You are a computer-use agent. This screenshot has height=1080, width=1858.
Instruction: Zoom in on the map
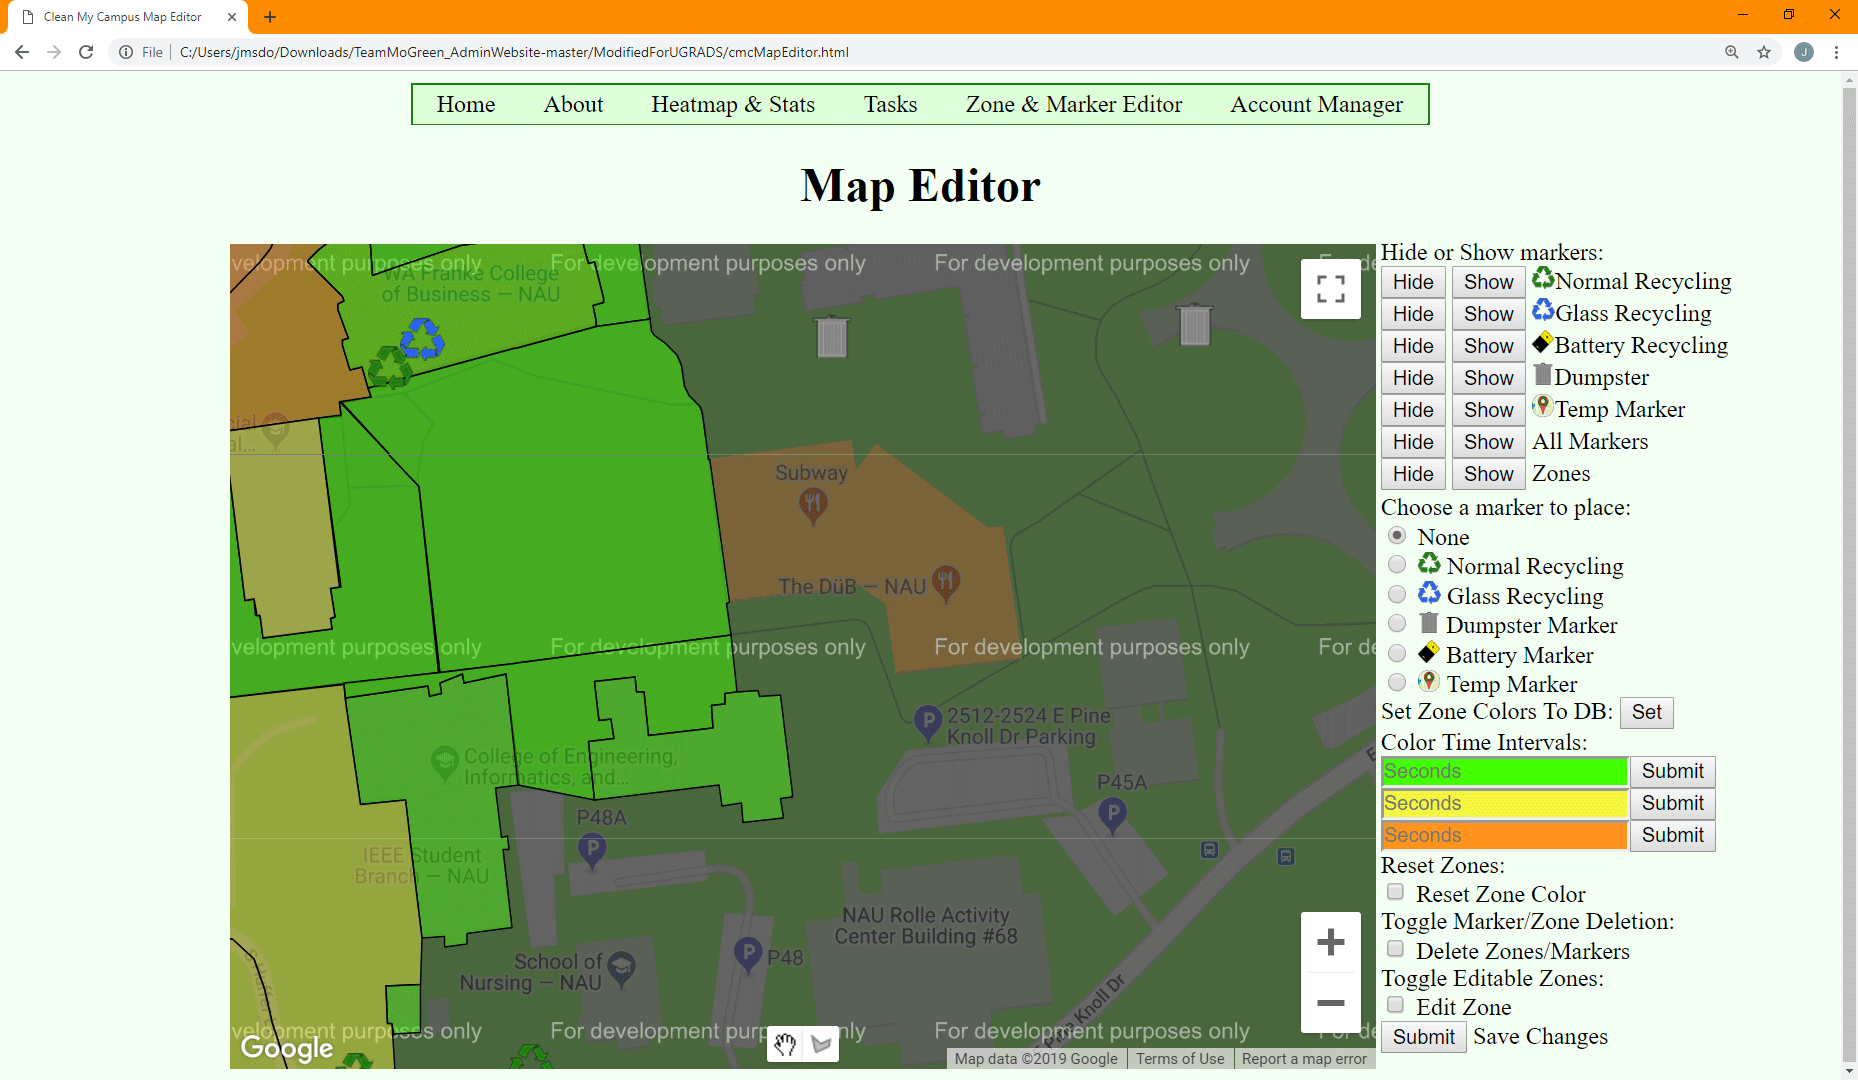(x=1330, y=942)
